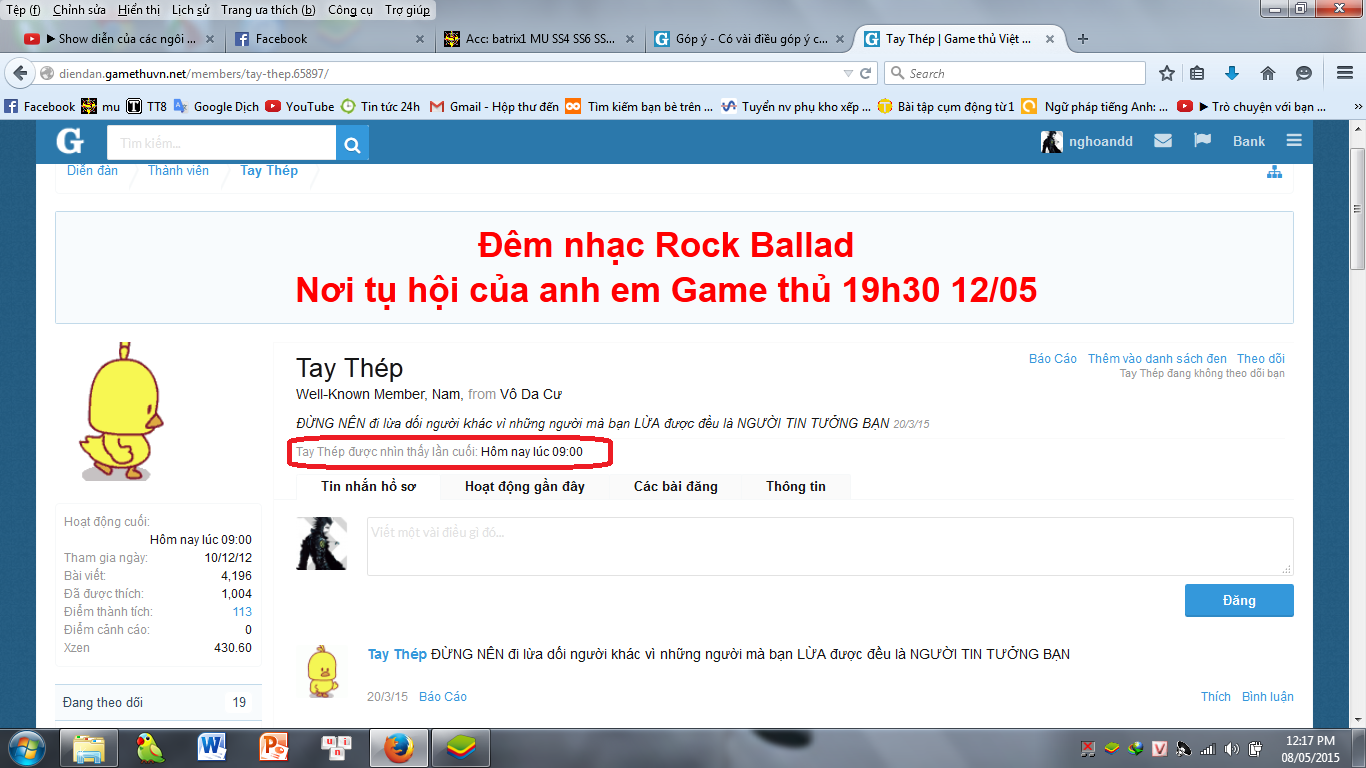Open the Hiển thị menu
This screenshot has width=1366, height=768.
tap(139, 10)
